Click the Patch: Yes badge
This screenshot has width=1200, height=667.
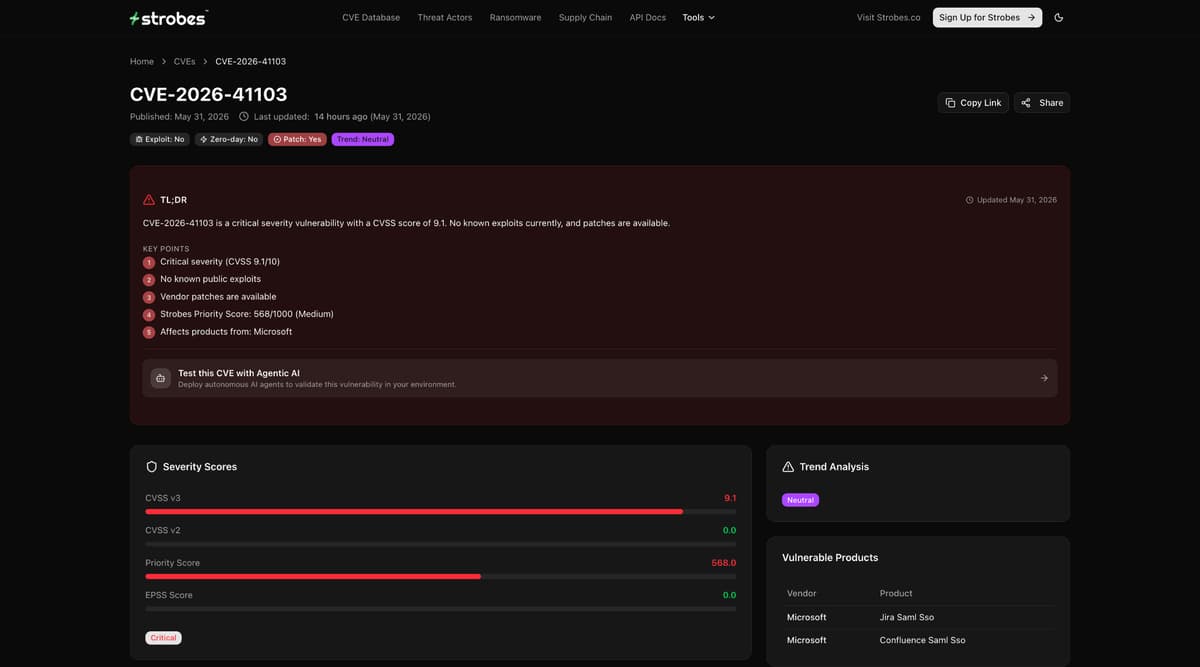click(297, 140)
